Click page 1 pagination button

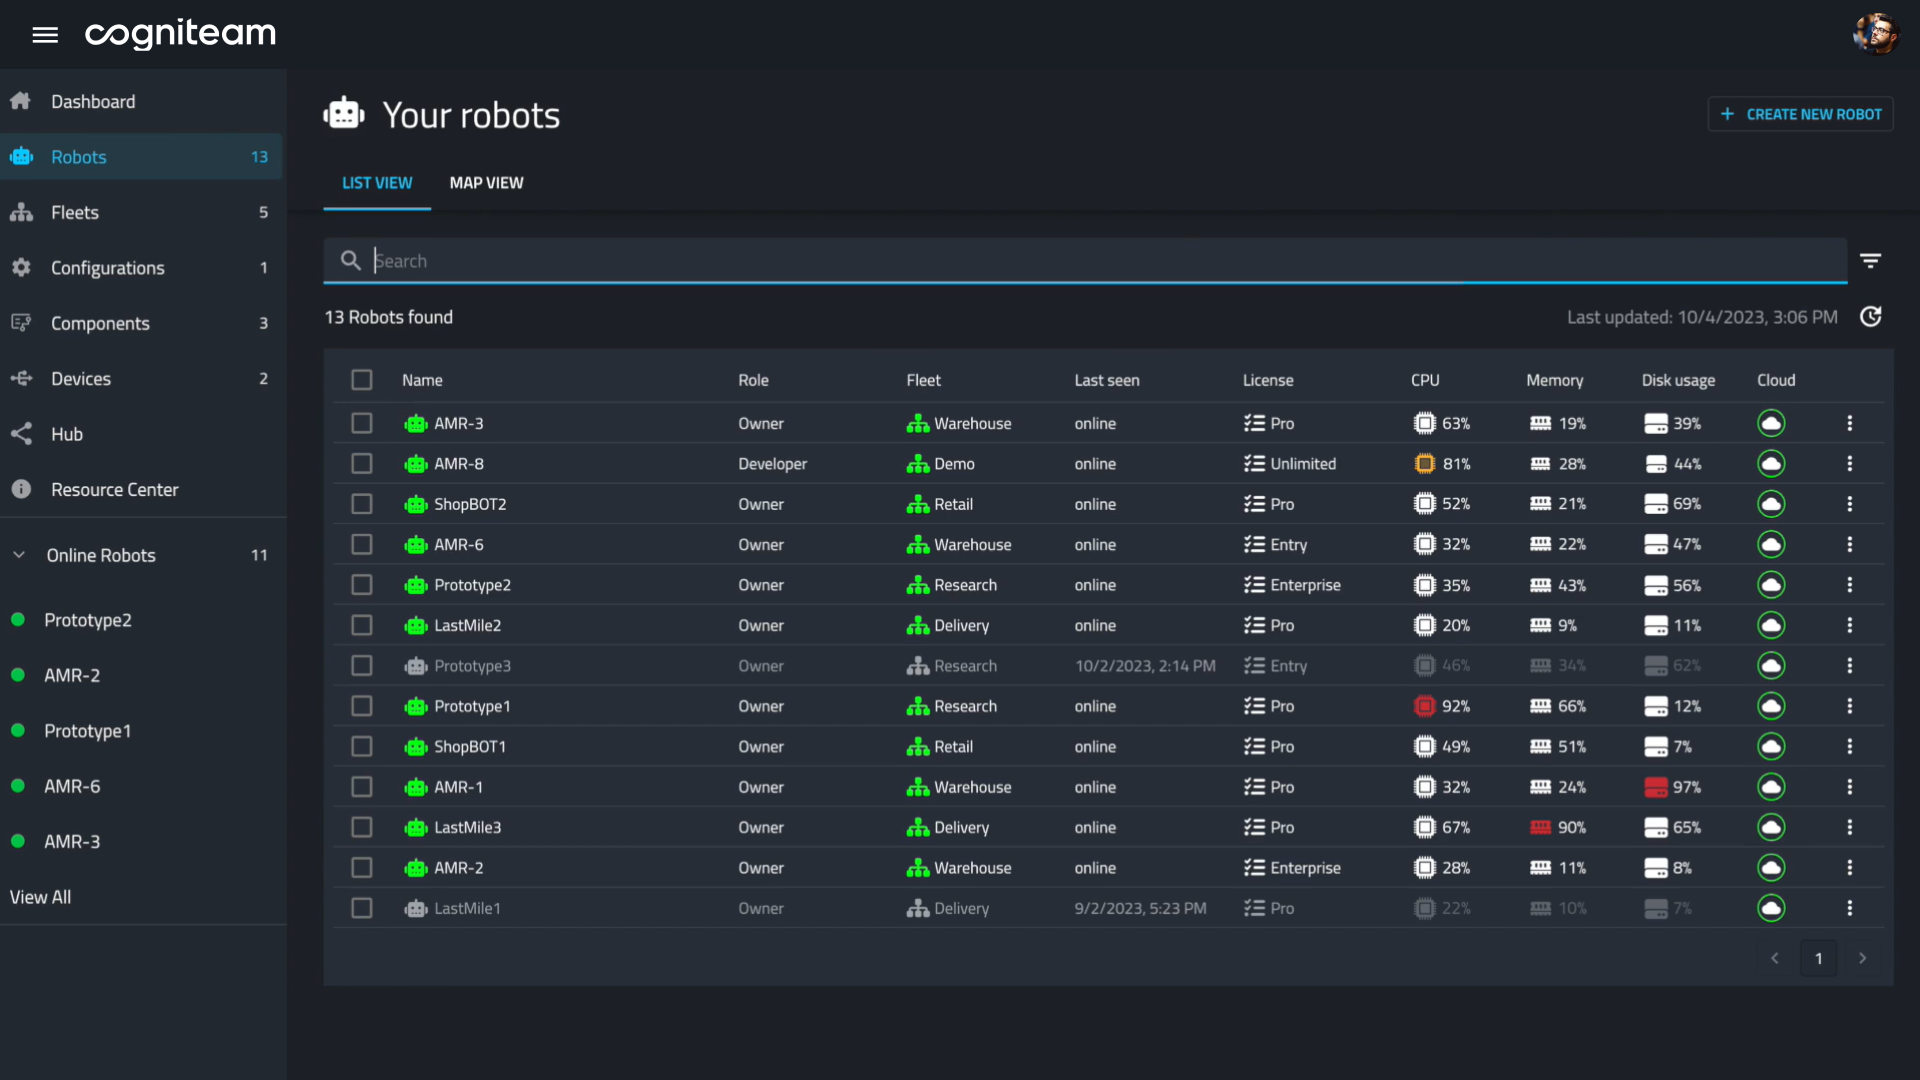[x=1818, y=958]
